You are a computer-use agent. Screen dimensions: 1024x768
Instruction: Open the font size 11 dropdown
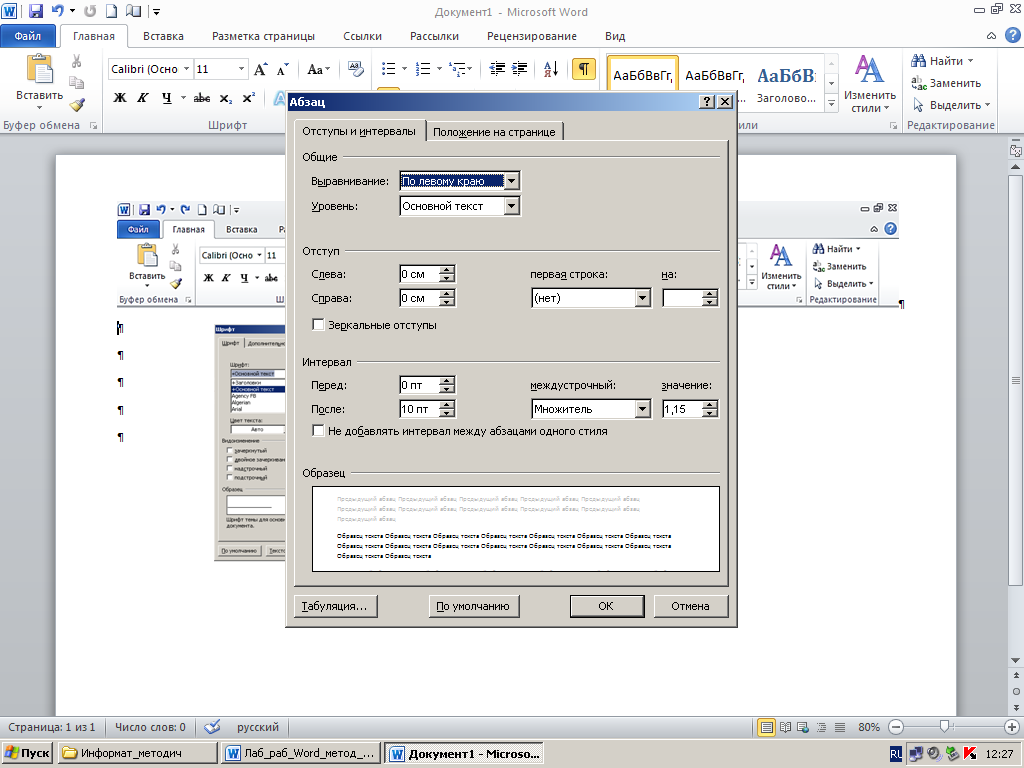(242, 69)
